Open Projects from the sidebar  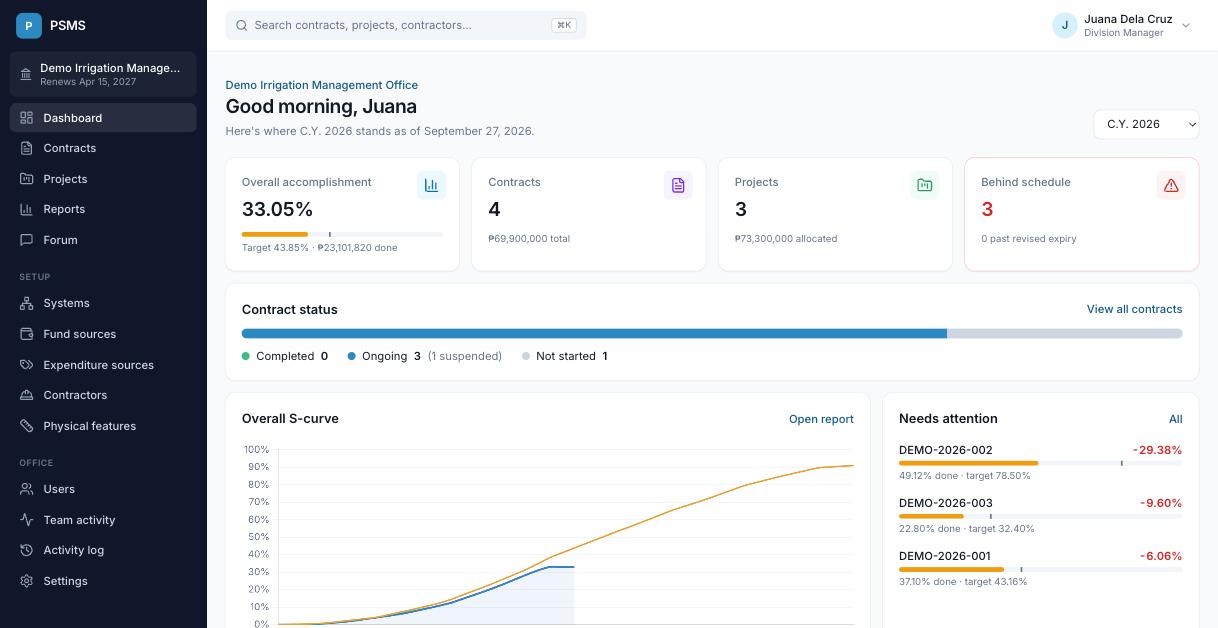[103, 179]
